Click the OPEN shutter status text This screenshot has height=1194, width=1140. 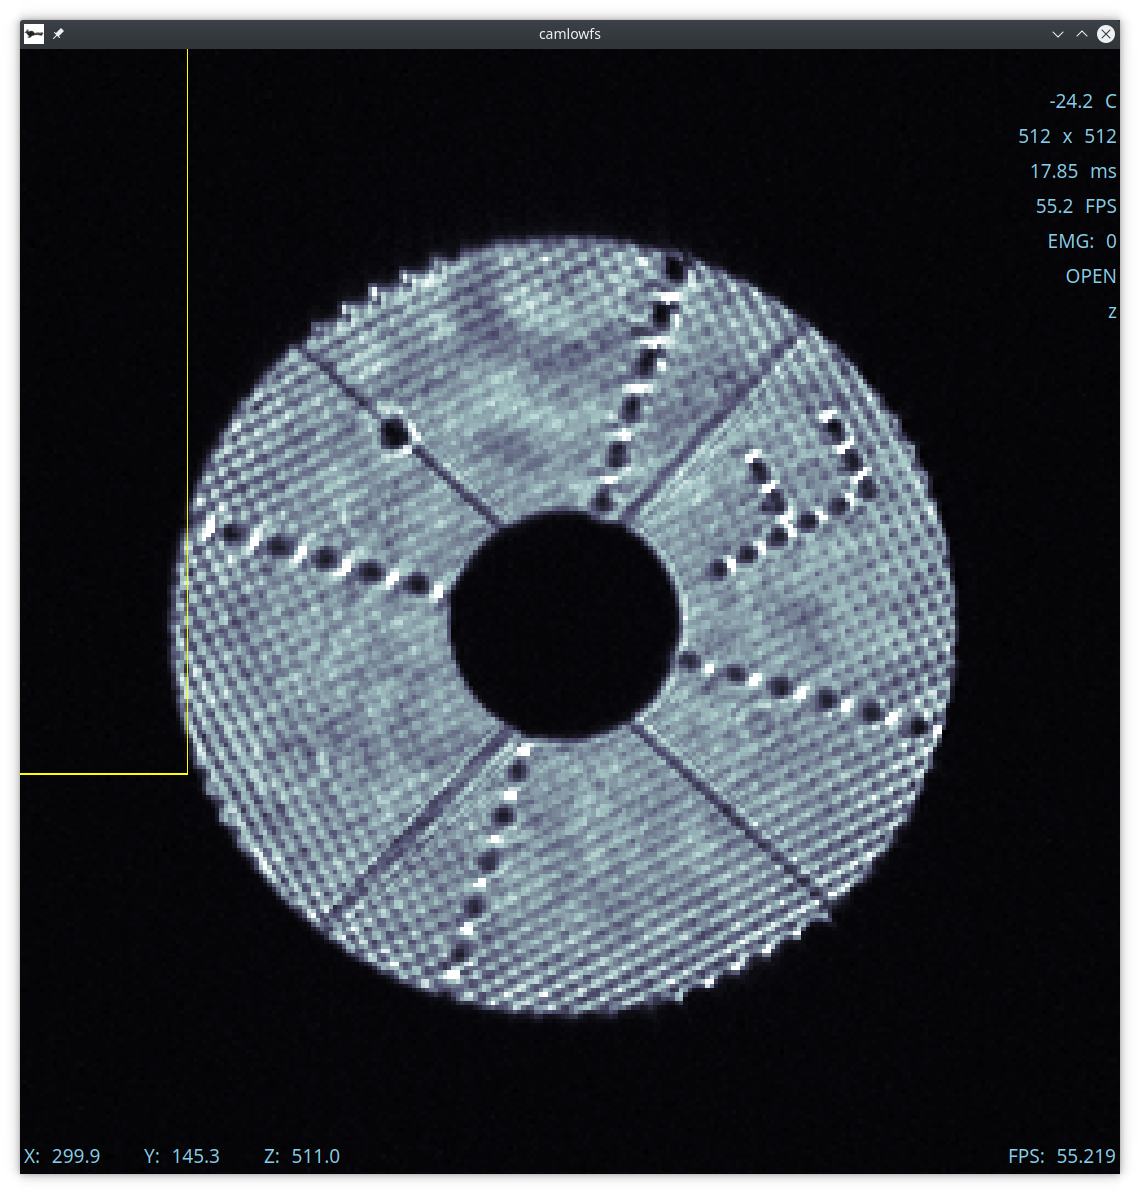click(1091, 276)
